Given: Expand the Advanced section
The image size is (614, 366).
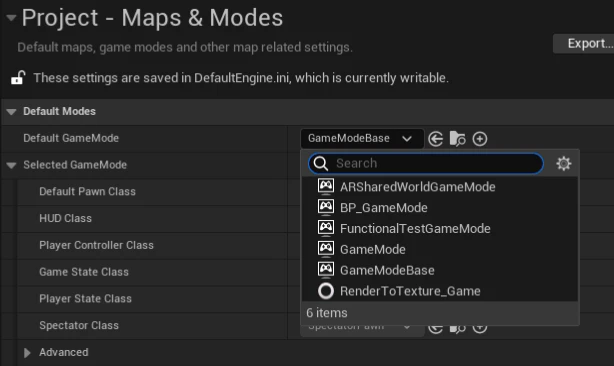Looking at the screenshot, I should click(x=27, y=353).
